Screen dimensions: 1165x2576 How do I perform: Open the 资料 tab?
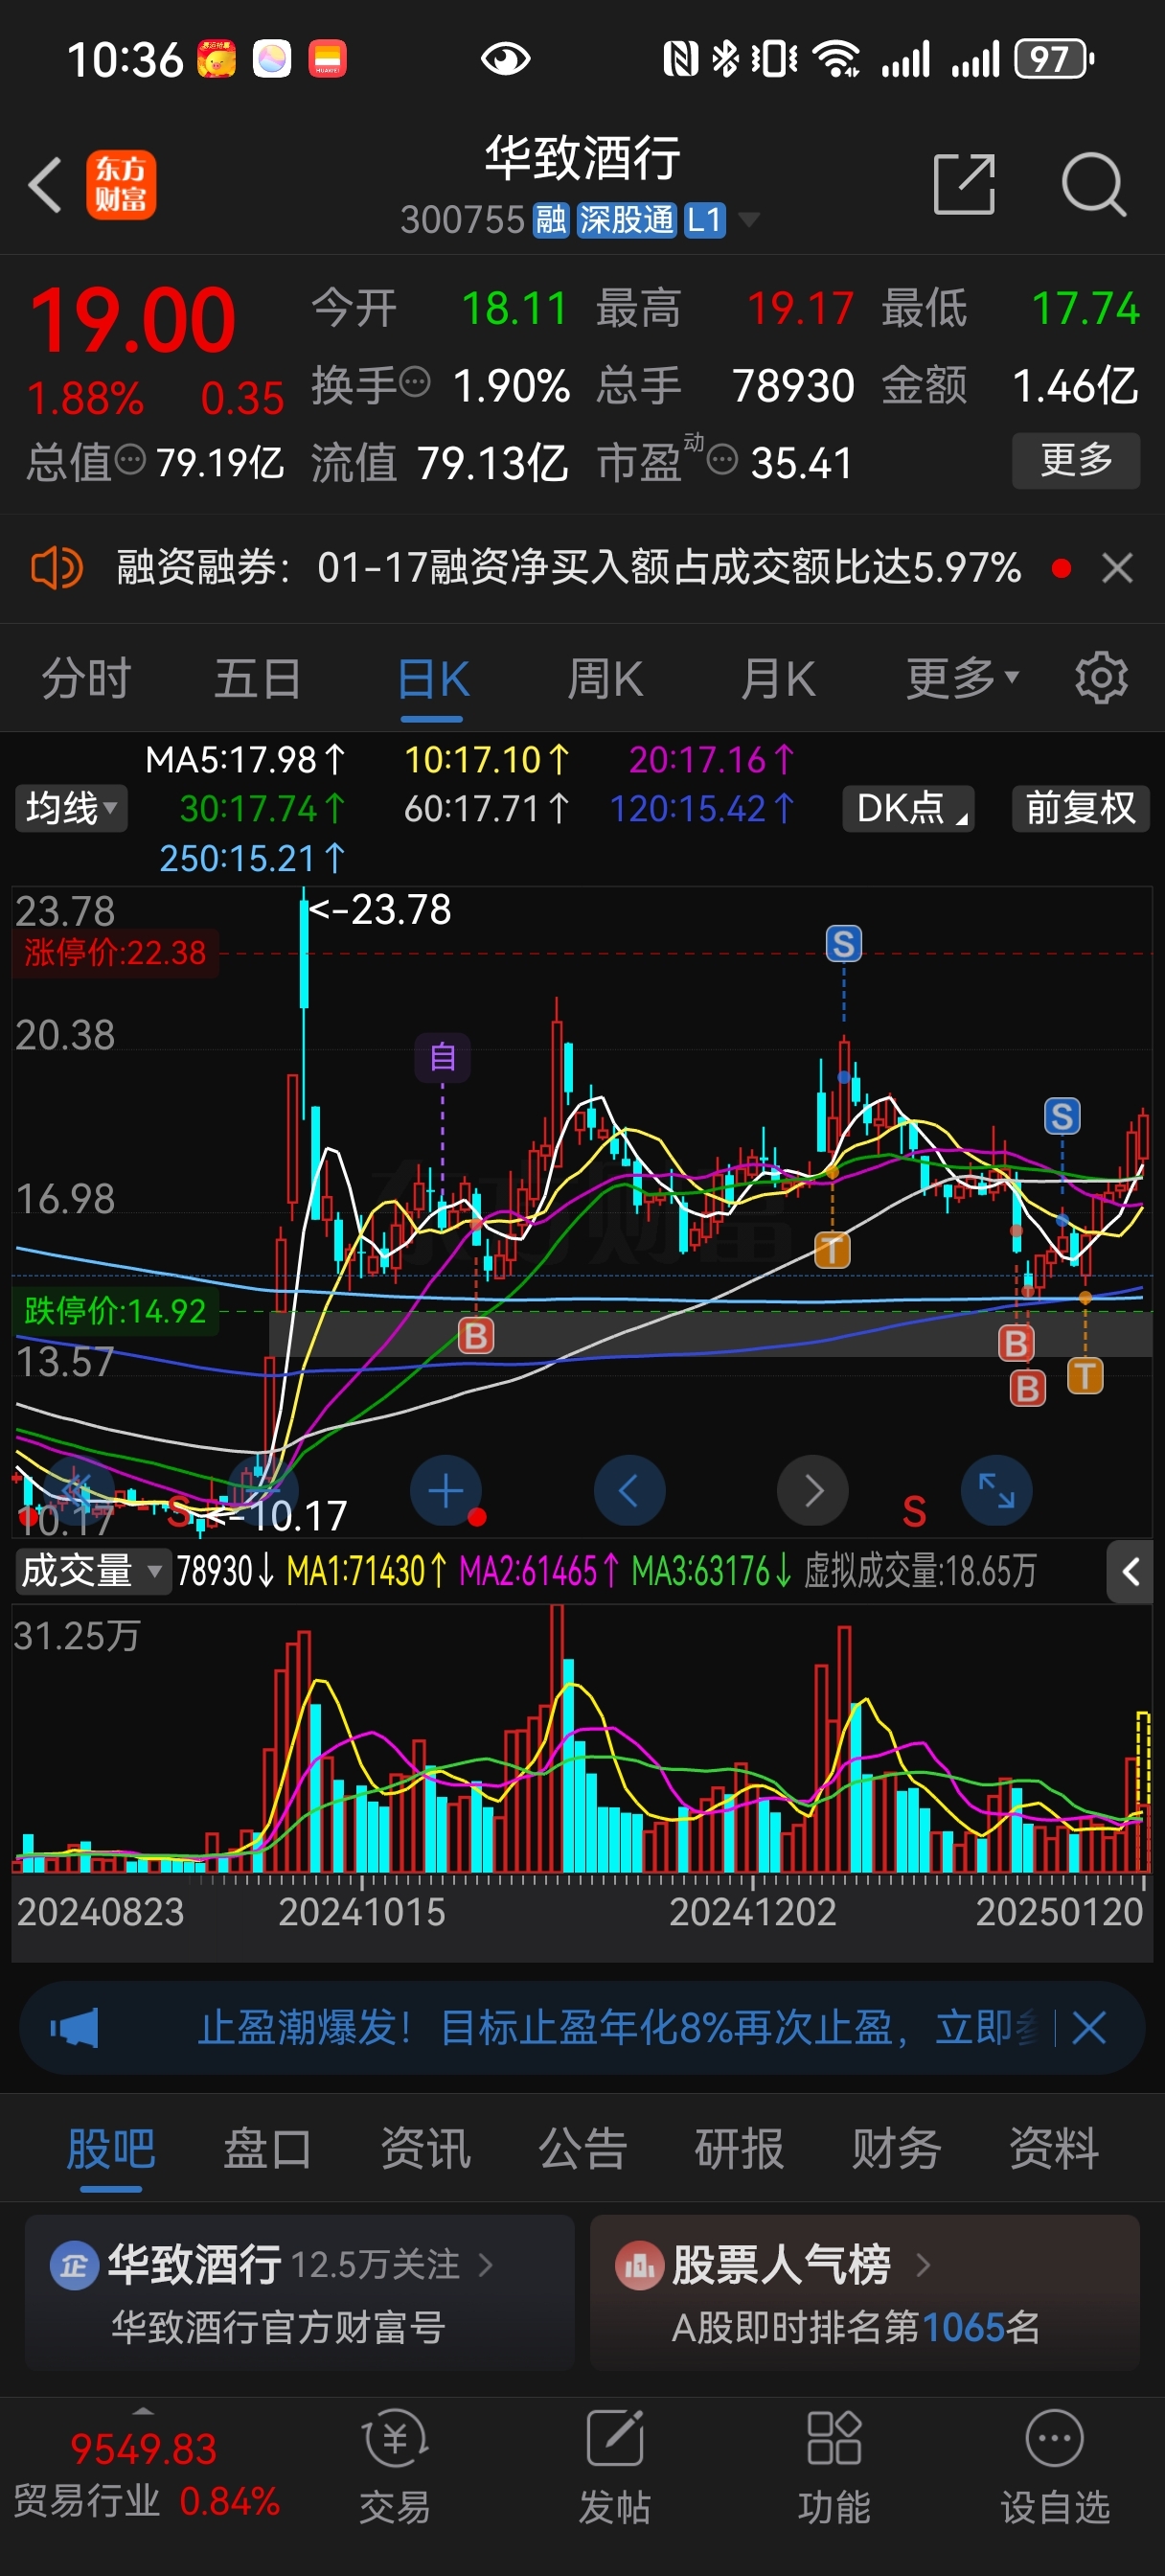click(x=1053, y=2148)
